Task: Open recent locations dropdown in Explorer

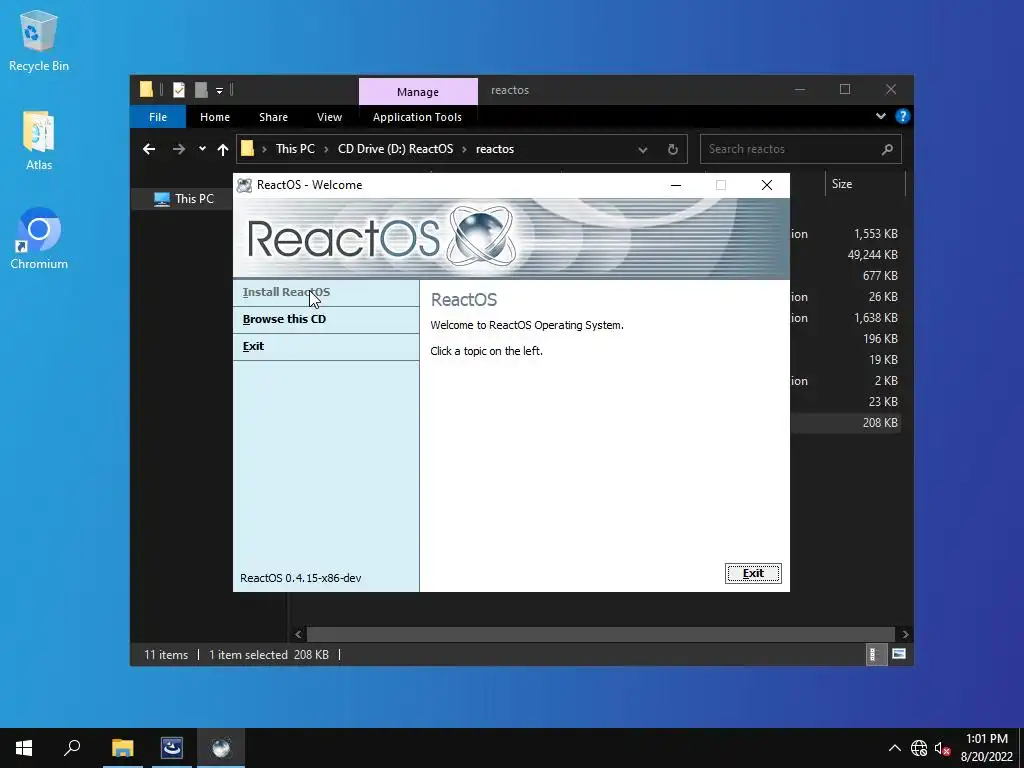Action: click(x=202, y=149)
